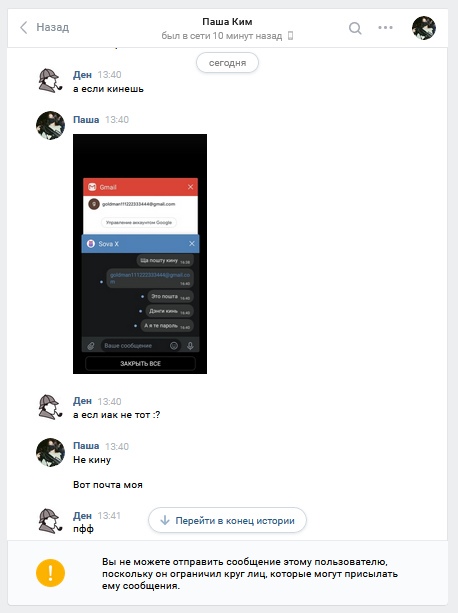The height and width of the screenshot is (613, 458).
Task: Click Ден's avatar beside 'а есл иак не тот' message
Action: pos(50,407)
